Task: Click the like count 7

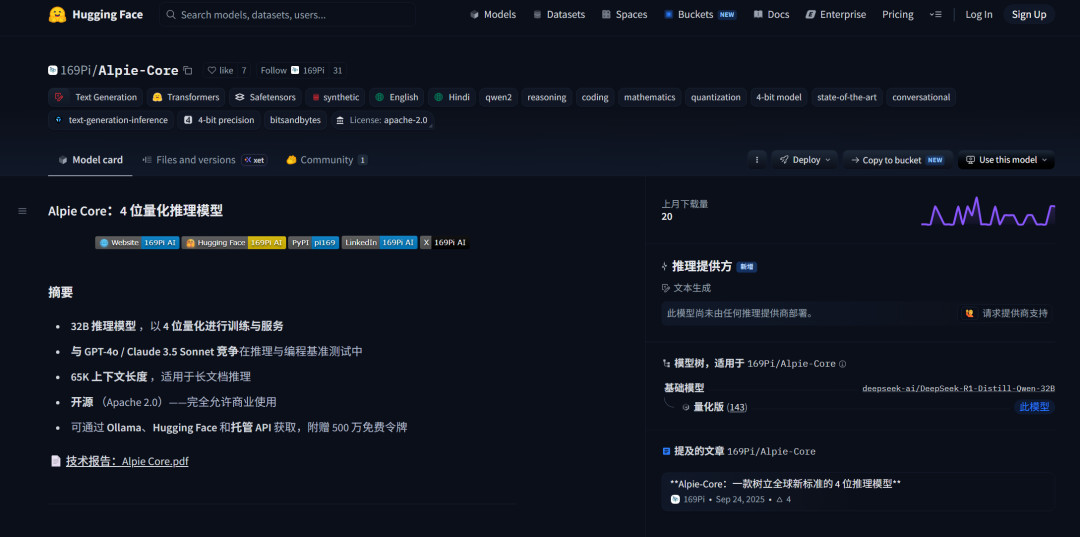Action: (244, 70)
